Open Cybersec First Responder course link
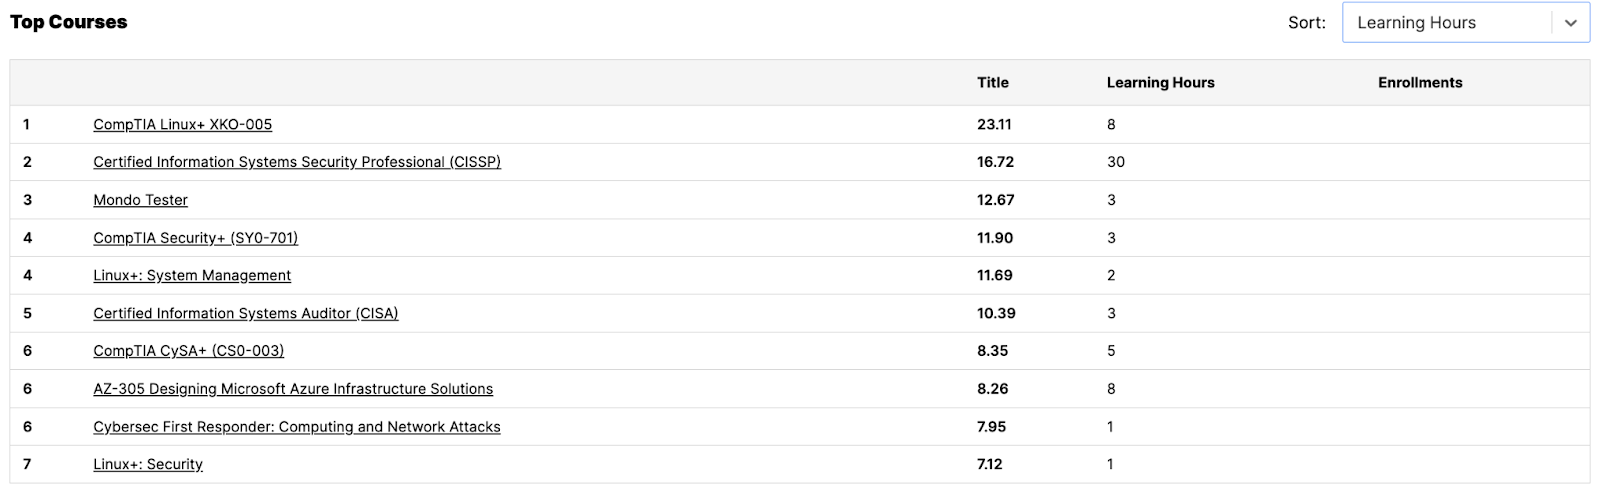Screen dimensions: 1600x491 297,427
